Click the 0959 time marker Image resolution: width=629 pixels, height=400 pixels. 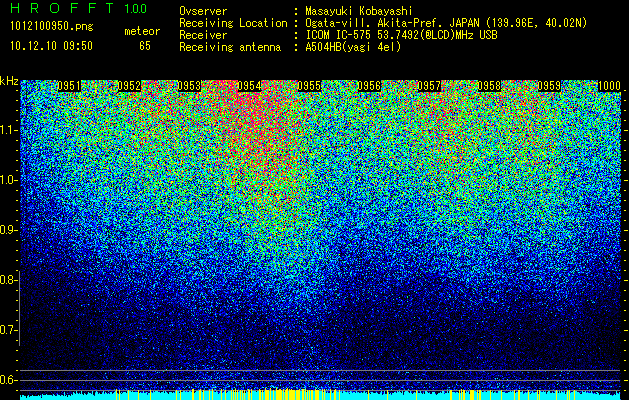tap(549, 86)
